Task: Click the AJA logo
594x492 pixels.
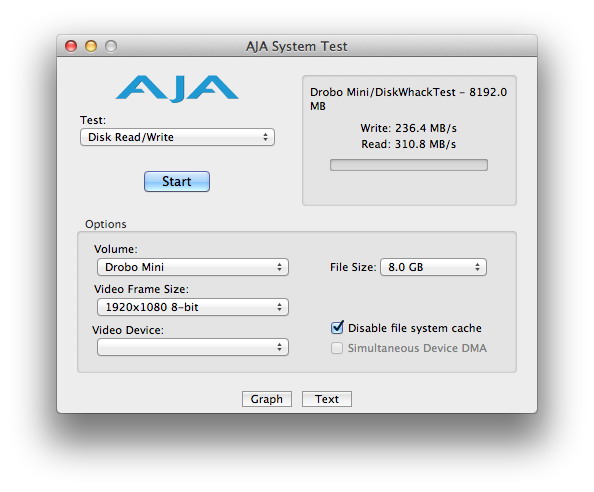Action: [177, 88]
